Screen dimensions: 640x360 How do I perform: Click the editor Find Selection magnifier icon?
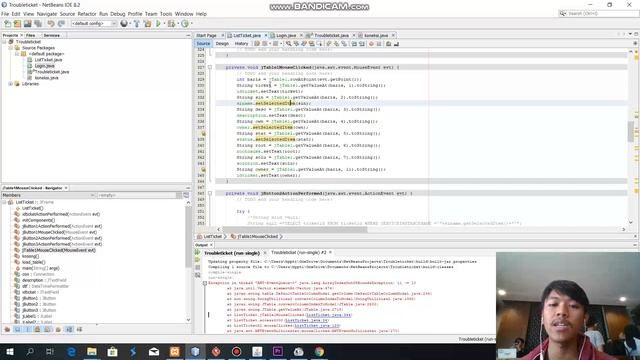pos(289,44)
